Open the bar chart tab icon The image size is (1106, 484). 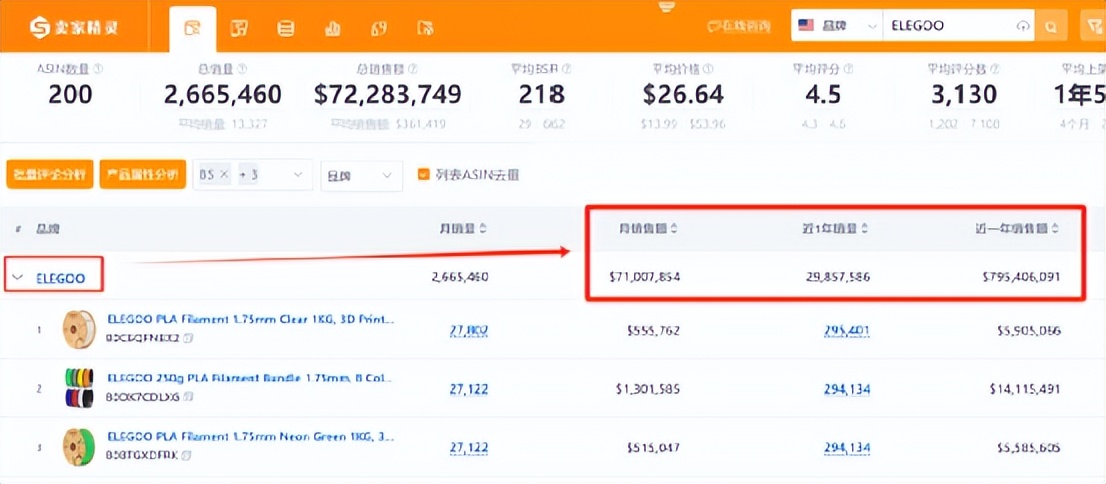(332, 28)
